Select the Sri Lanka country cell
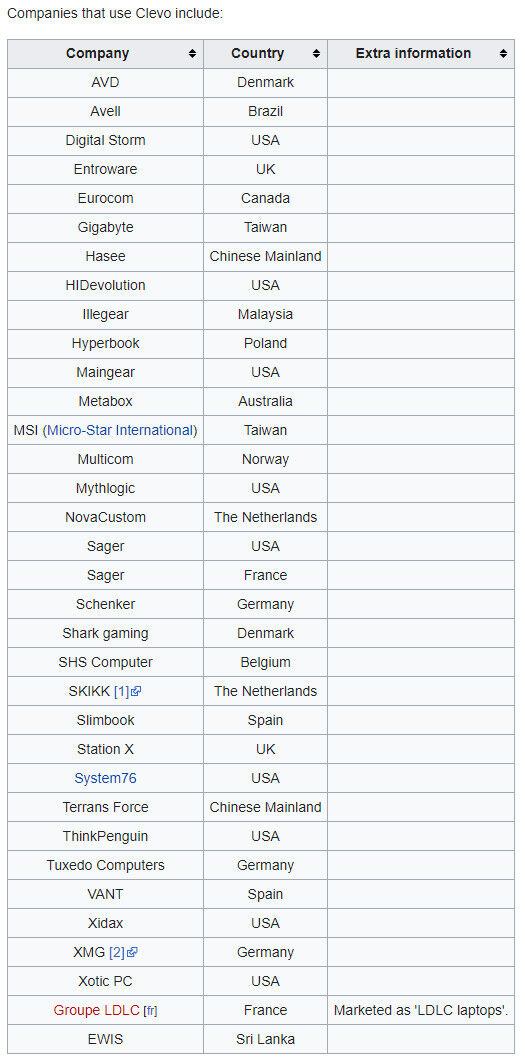The width and height of the screenshot is (525, 1064). pyautogui.click(x=265, y=1040)
